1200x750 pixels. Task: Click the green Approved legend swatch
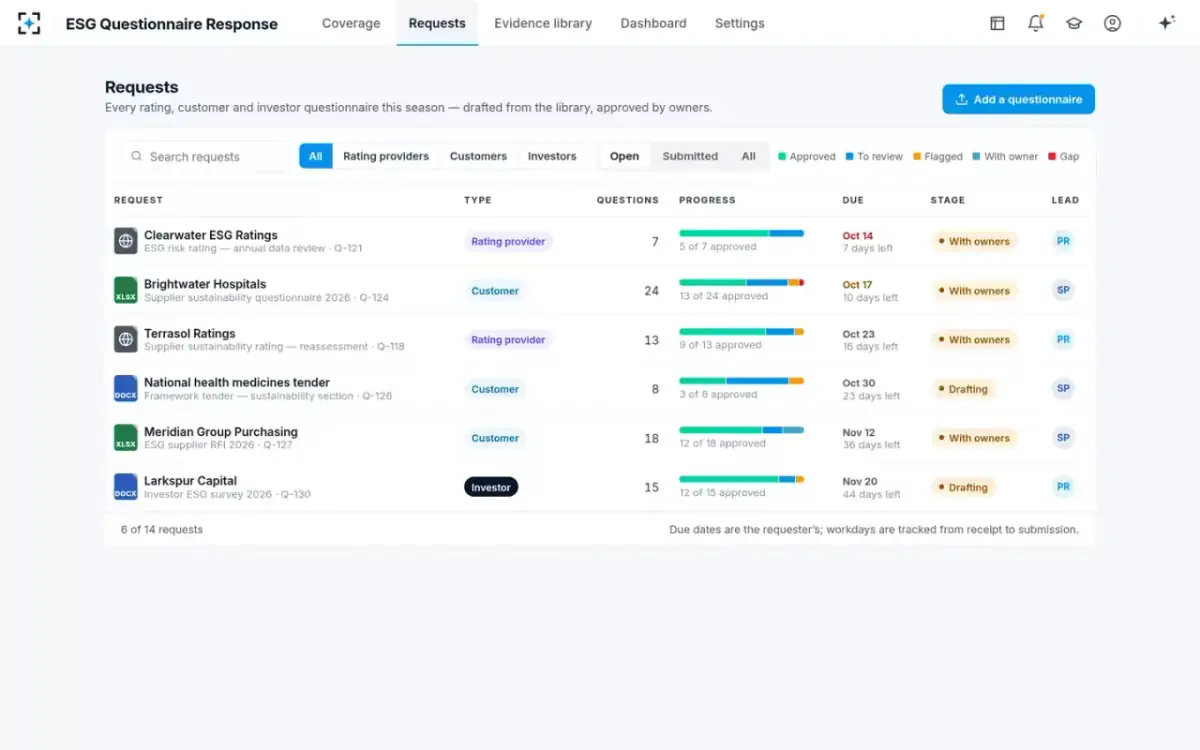[x=782, y=156]
